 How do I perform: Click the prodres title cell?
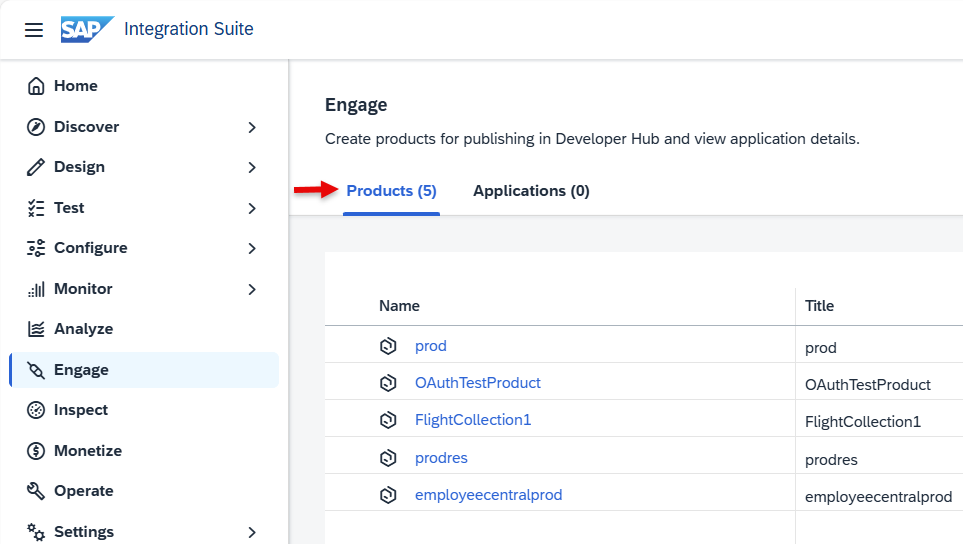click(x=831, y=460)
